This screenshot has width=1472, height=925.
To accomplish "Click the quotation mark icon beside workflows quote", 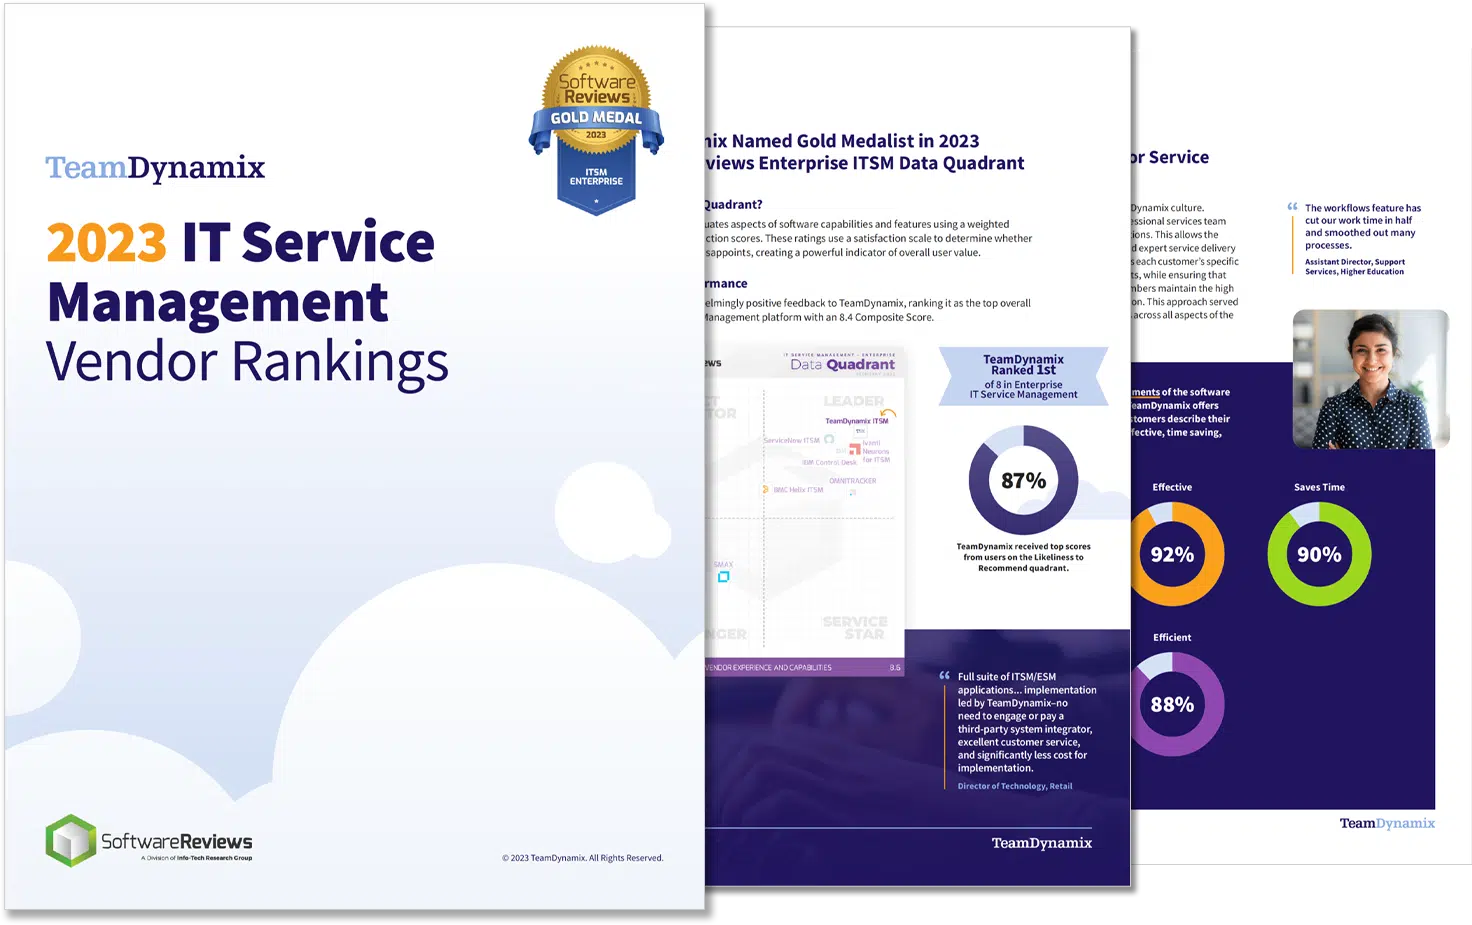I will click(1292, 207).
